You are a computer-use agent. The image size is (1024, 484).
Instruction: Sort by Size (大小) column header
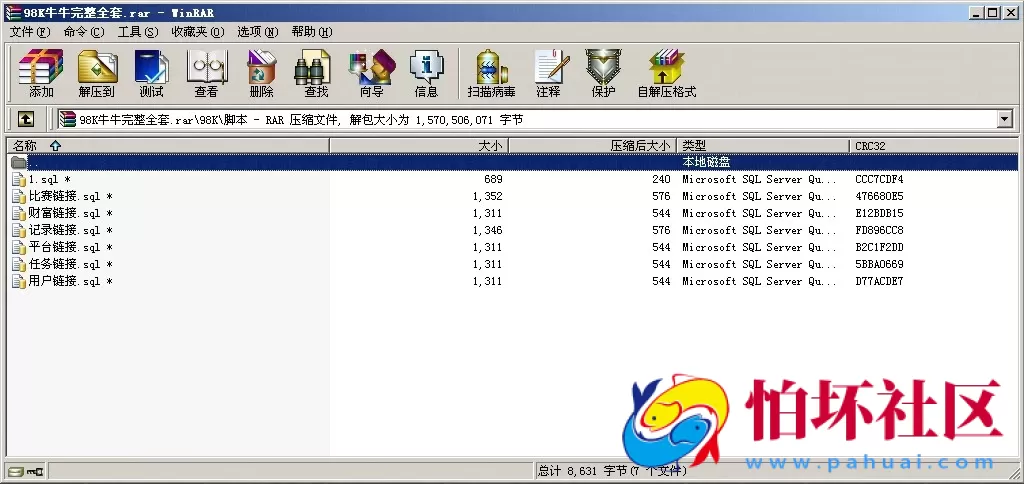pyautogui.click(x=419, y=146)
